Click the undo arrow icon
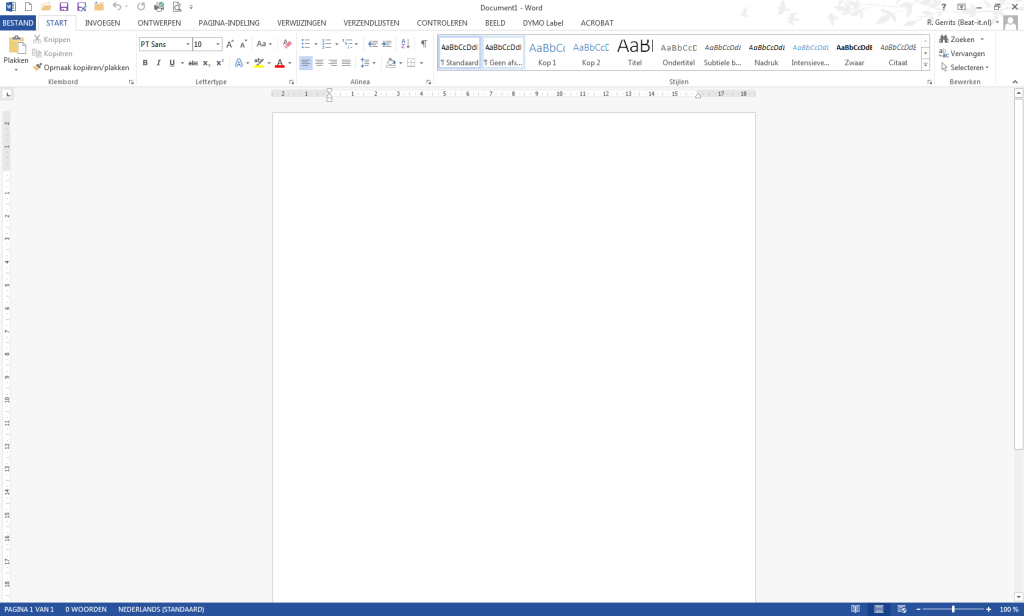Image resolution: width=1024 pixels, height=616 pixels. point(116,7)
